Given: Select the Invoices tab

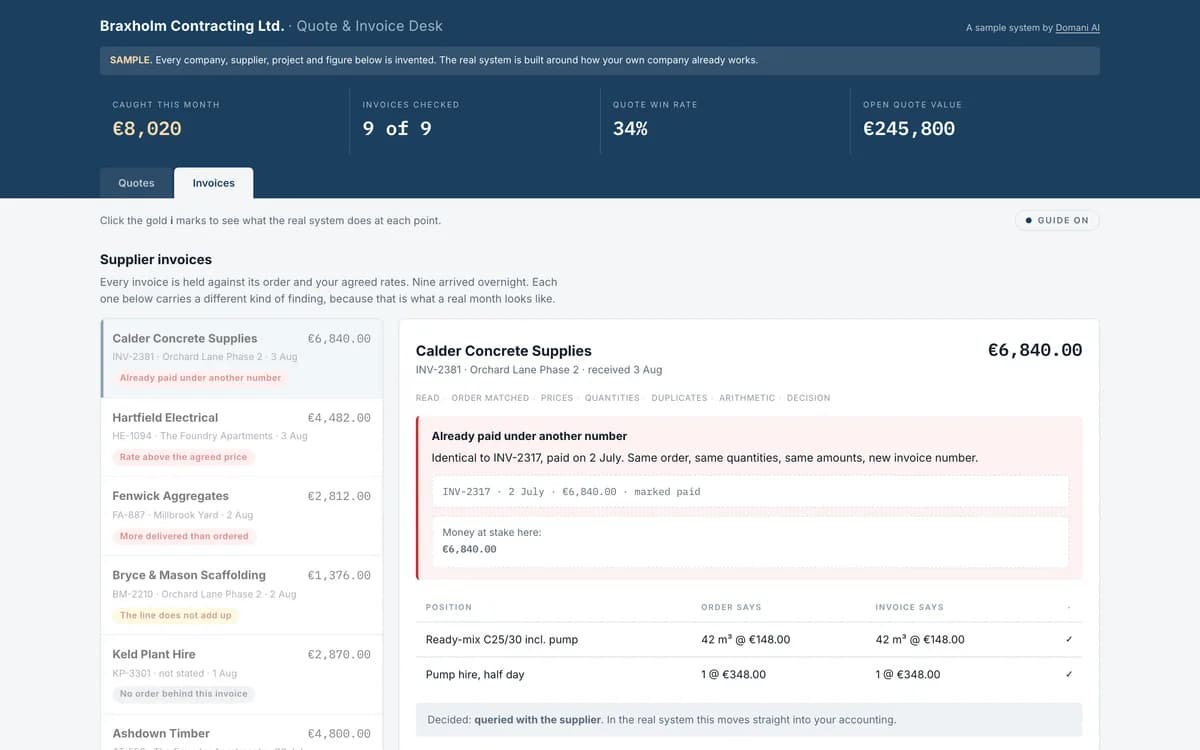Looking at the screenshot, I should pos(214,183).
